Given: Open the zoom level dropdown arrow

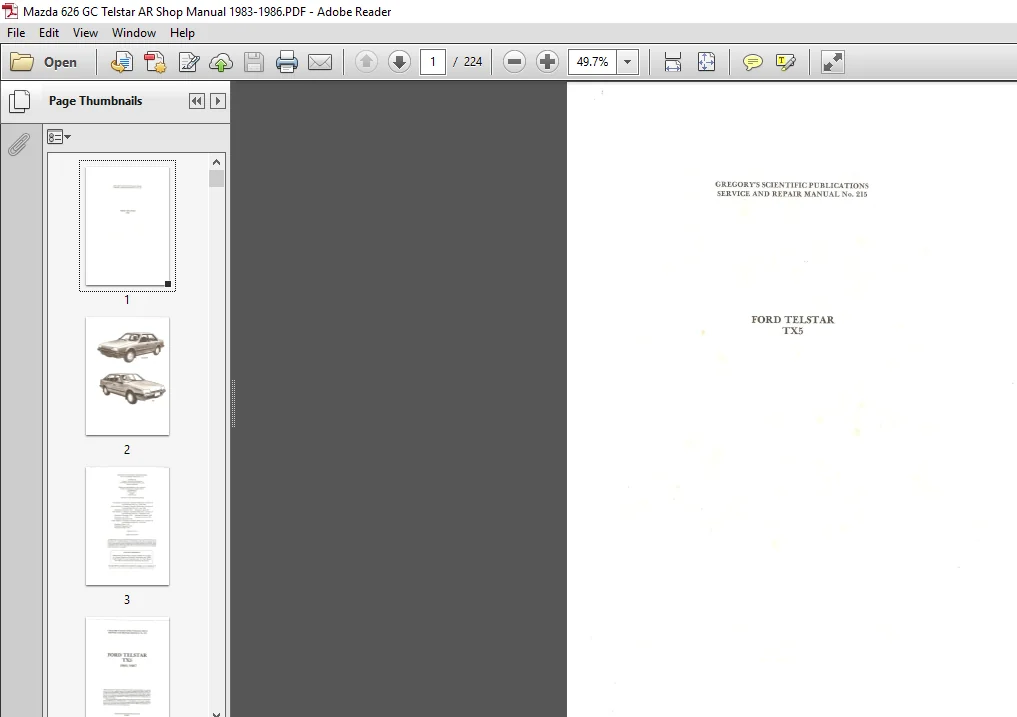Looking at the screenshot, I should (627, 62).
